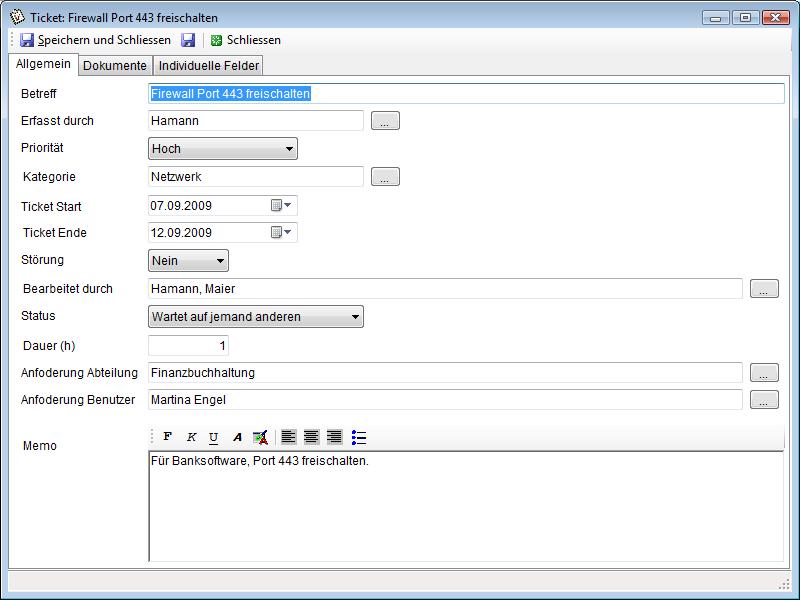The image size is (800, 600).
Task: Click the standalone save disk icon
Action: coord(188,40)
